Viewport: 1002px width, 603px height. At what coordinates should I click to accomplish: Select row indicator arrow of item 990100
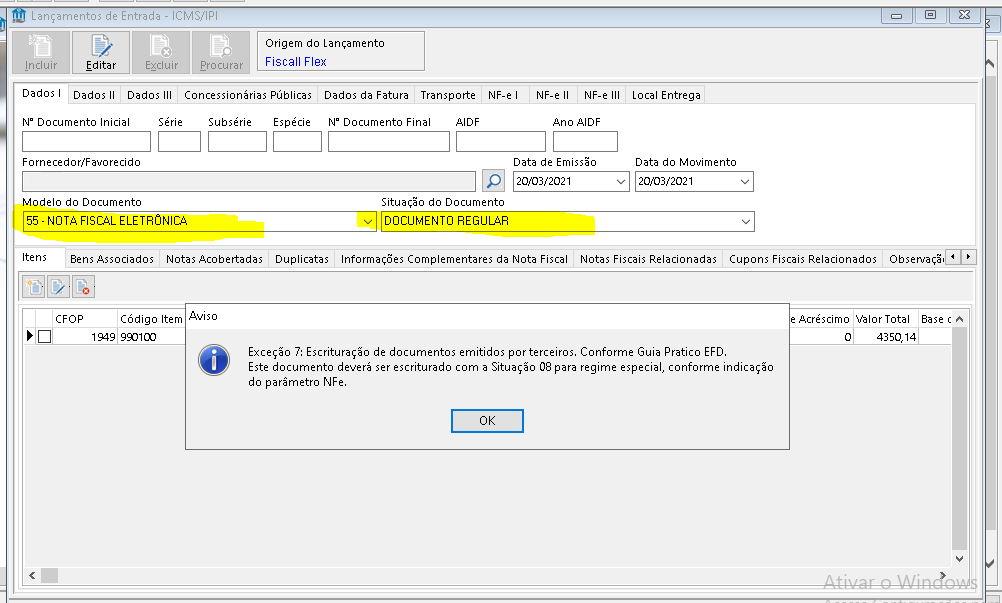coord(29,336)
